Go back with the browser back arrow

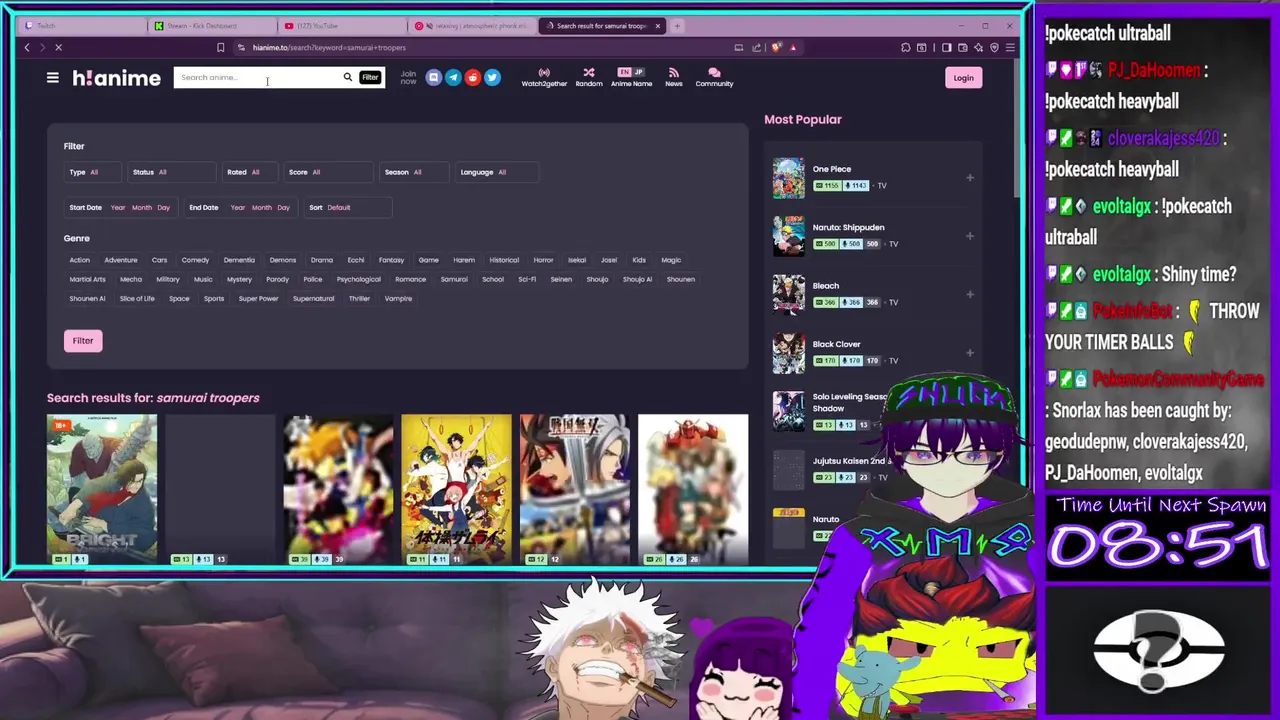27,47
